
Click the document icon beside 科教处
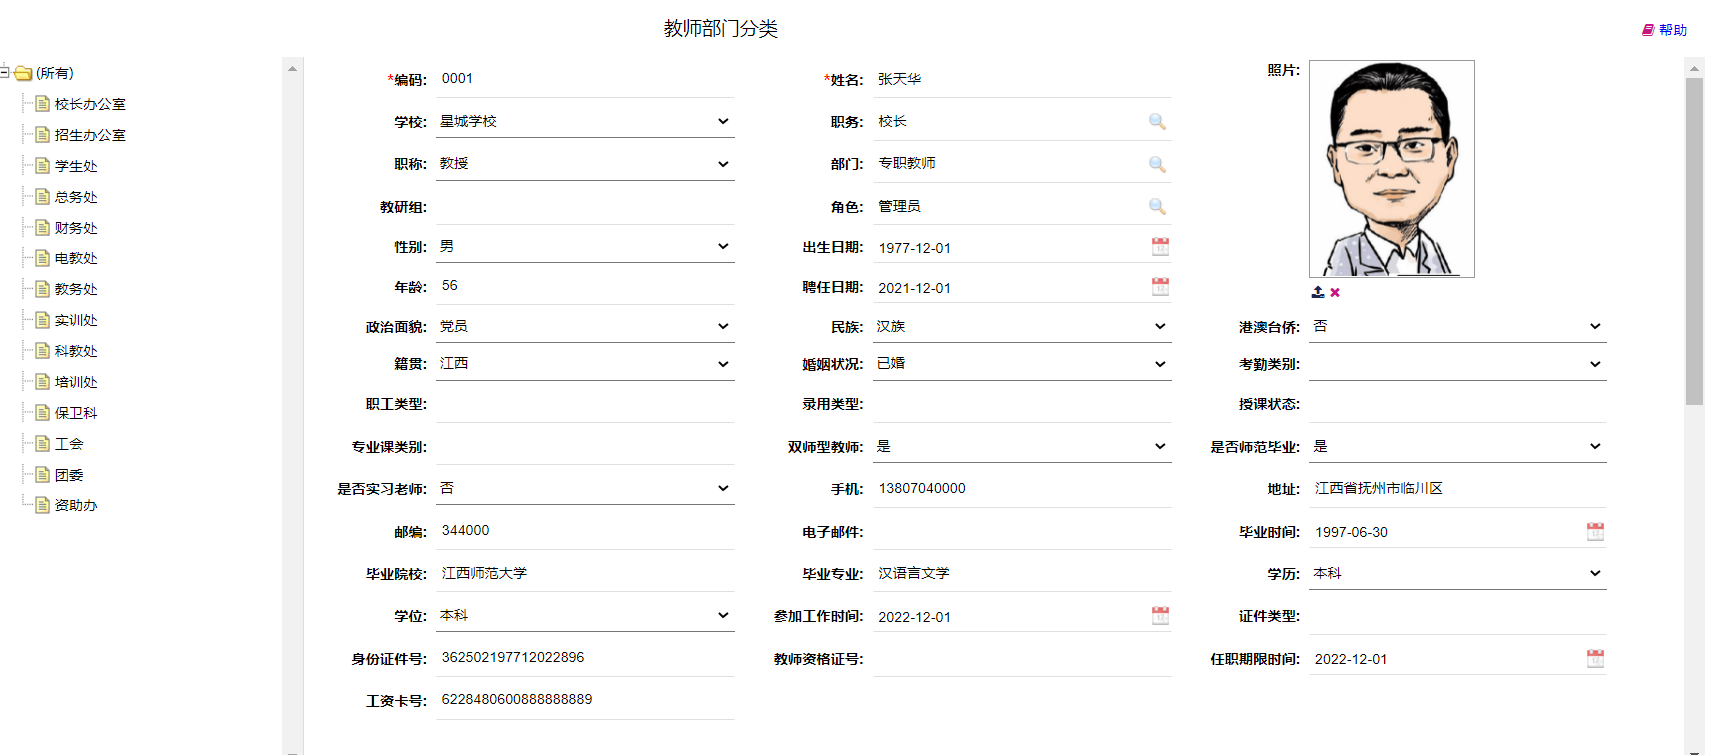pyautogui.click(x=42, y=350)
